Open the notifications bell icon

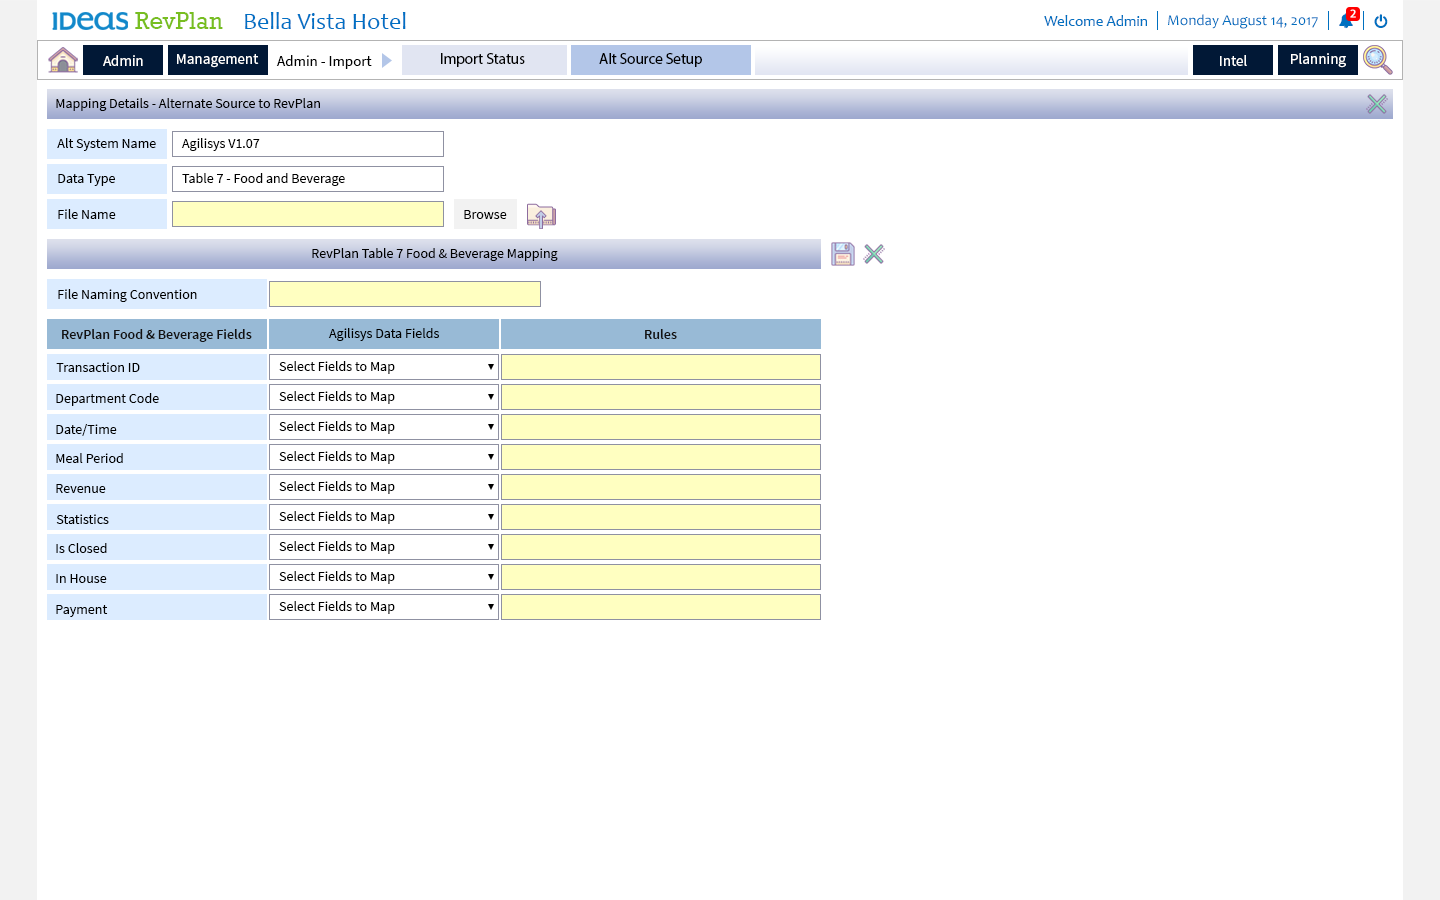[x=1346, y=21]
